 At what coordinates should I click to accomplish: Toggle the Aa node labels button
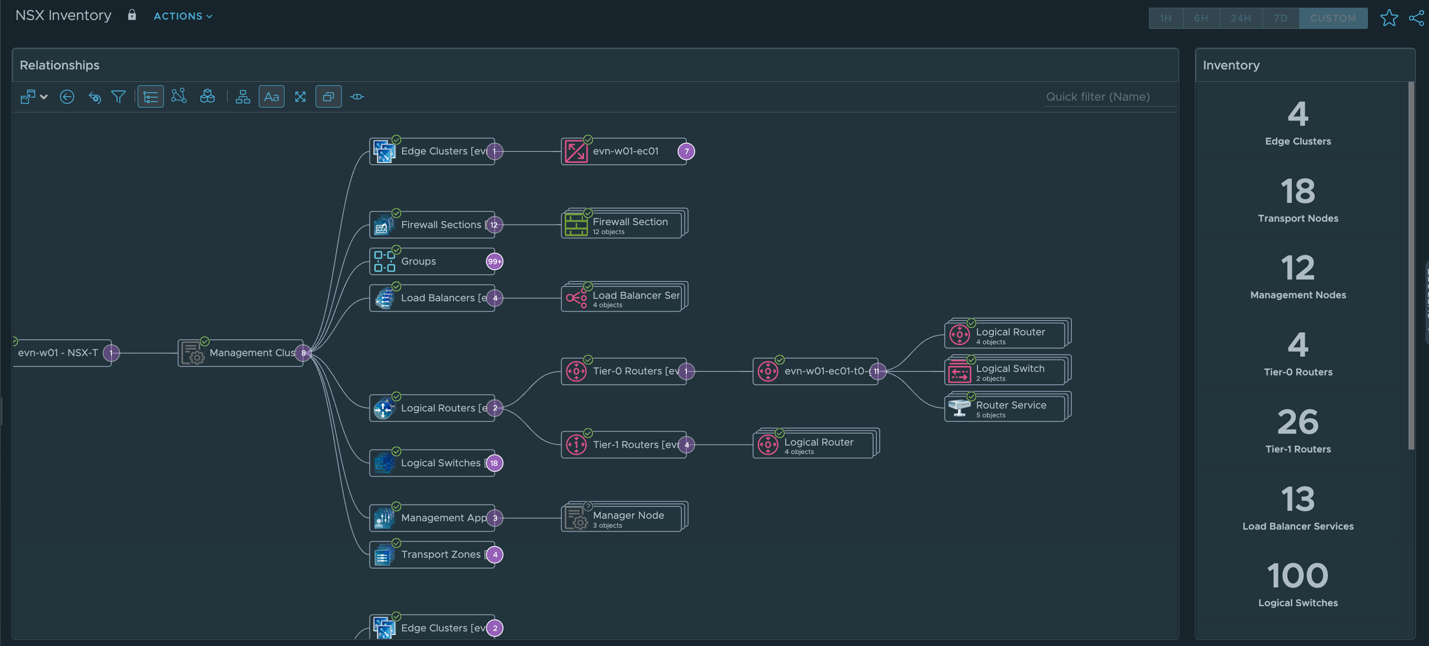click(x=271, y=97)
